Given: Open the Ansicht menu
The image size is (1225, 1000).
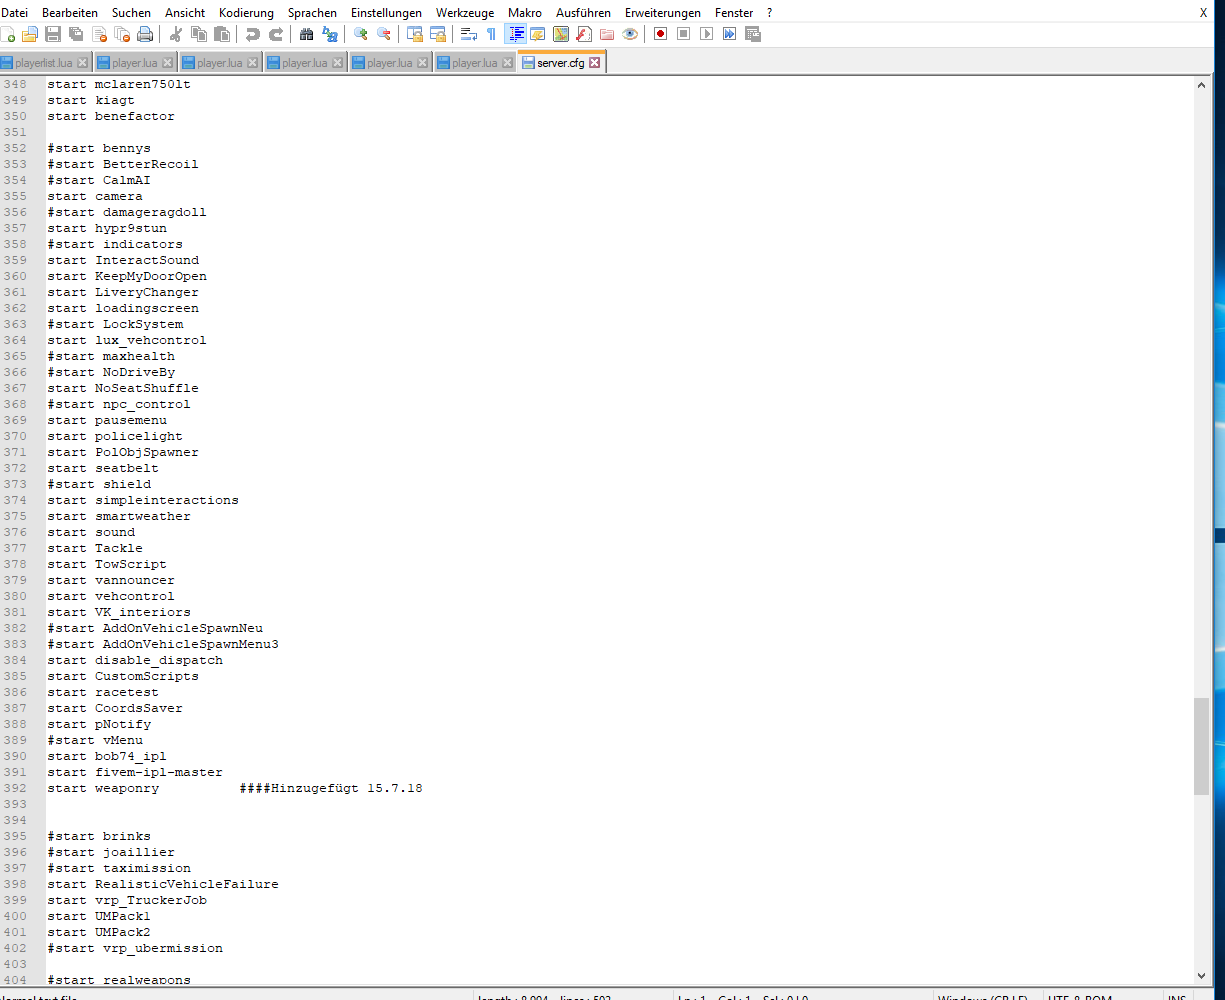Looking at the screenshot, I should [185, 13].
